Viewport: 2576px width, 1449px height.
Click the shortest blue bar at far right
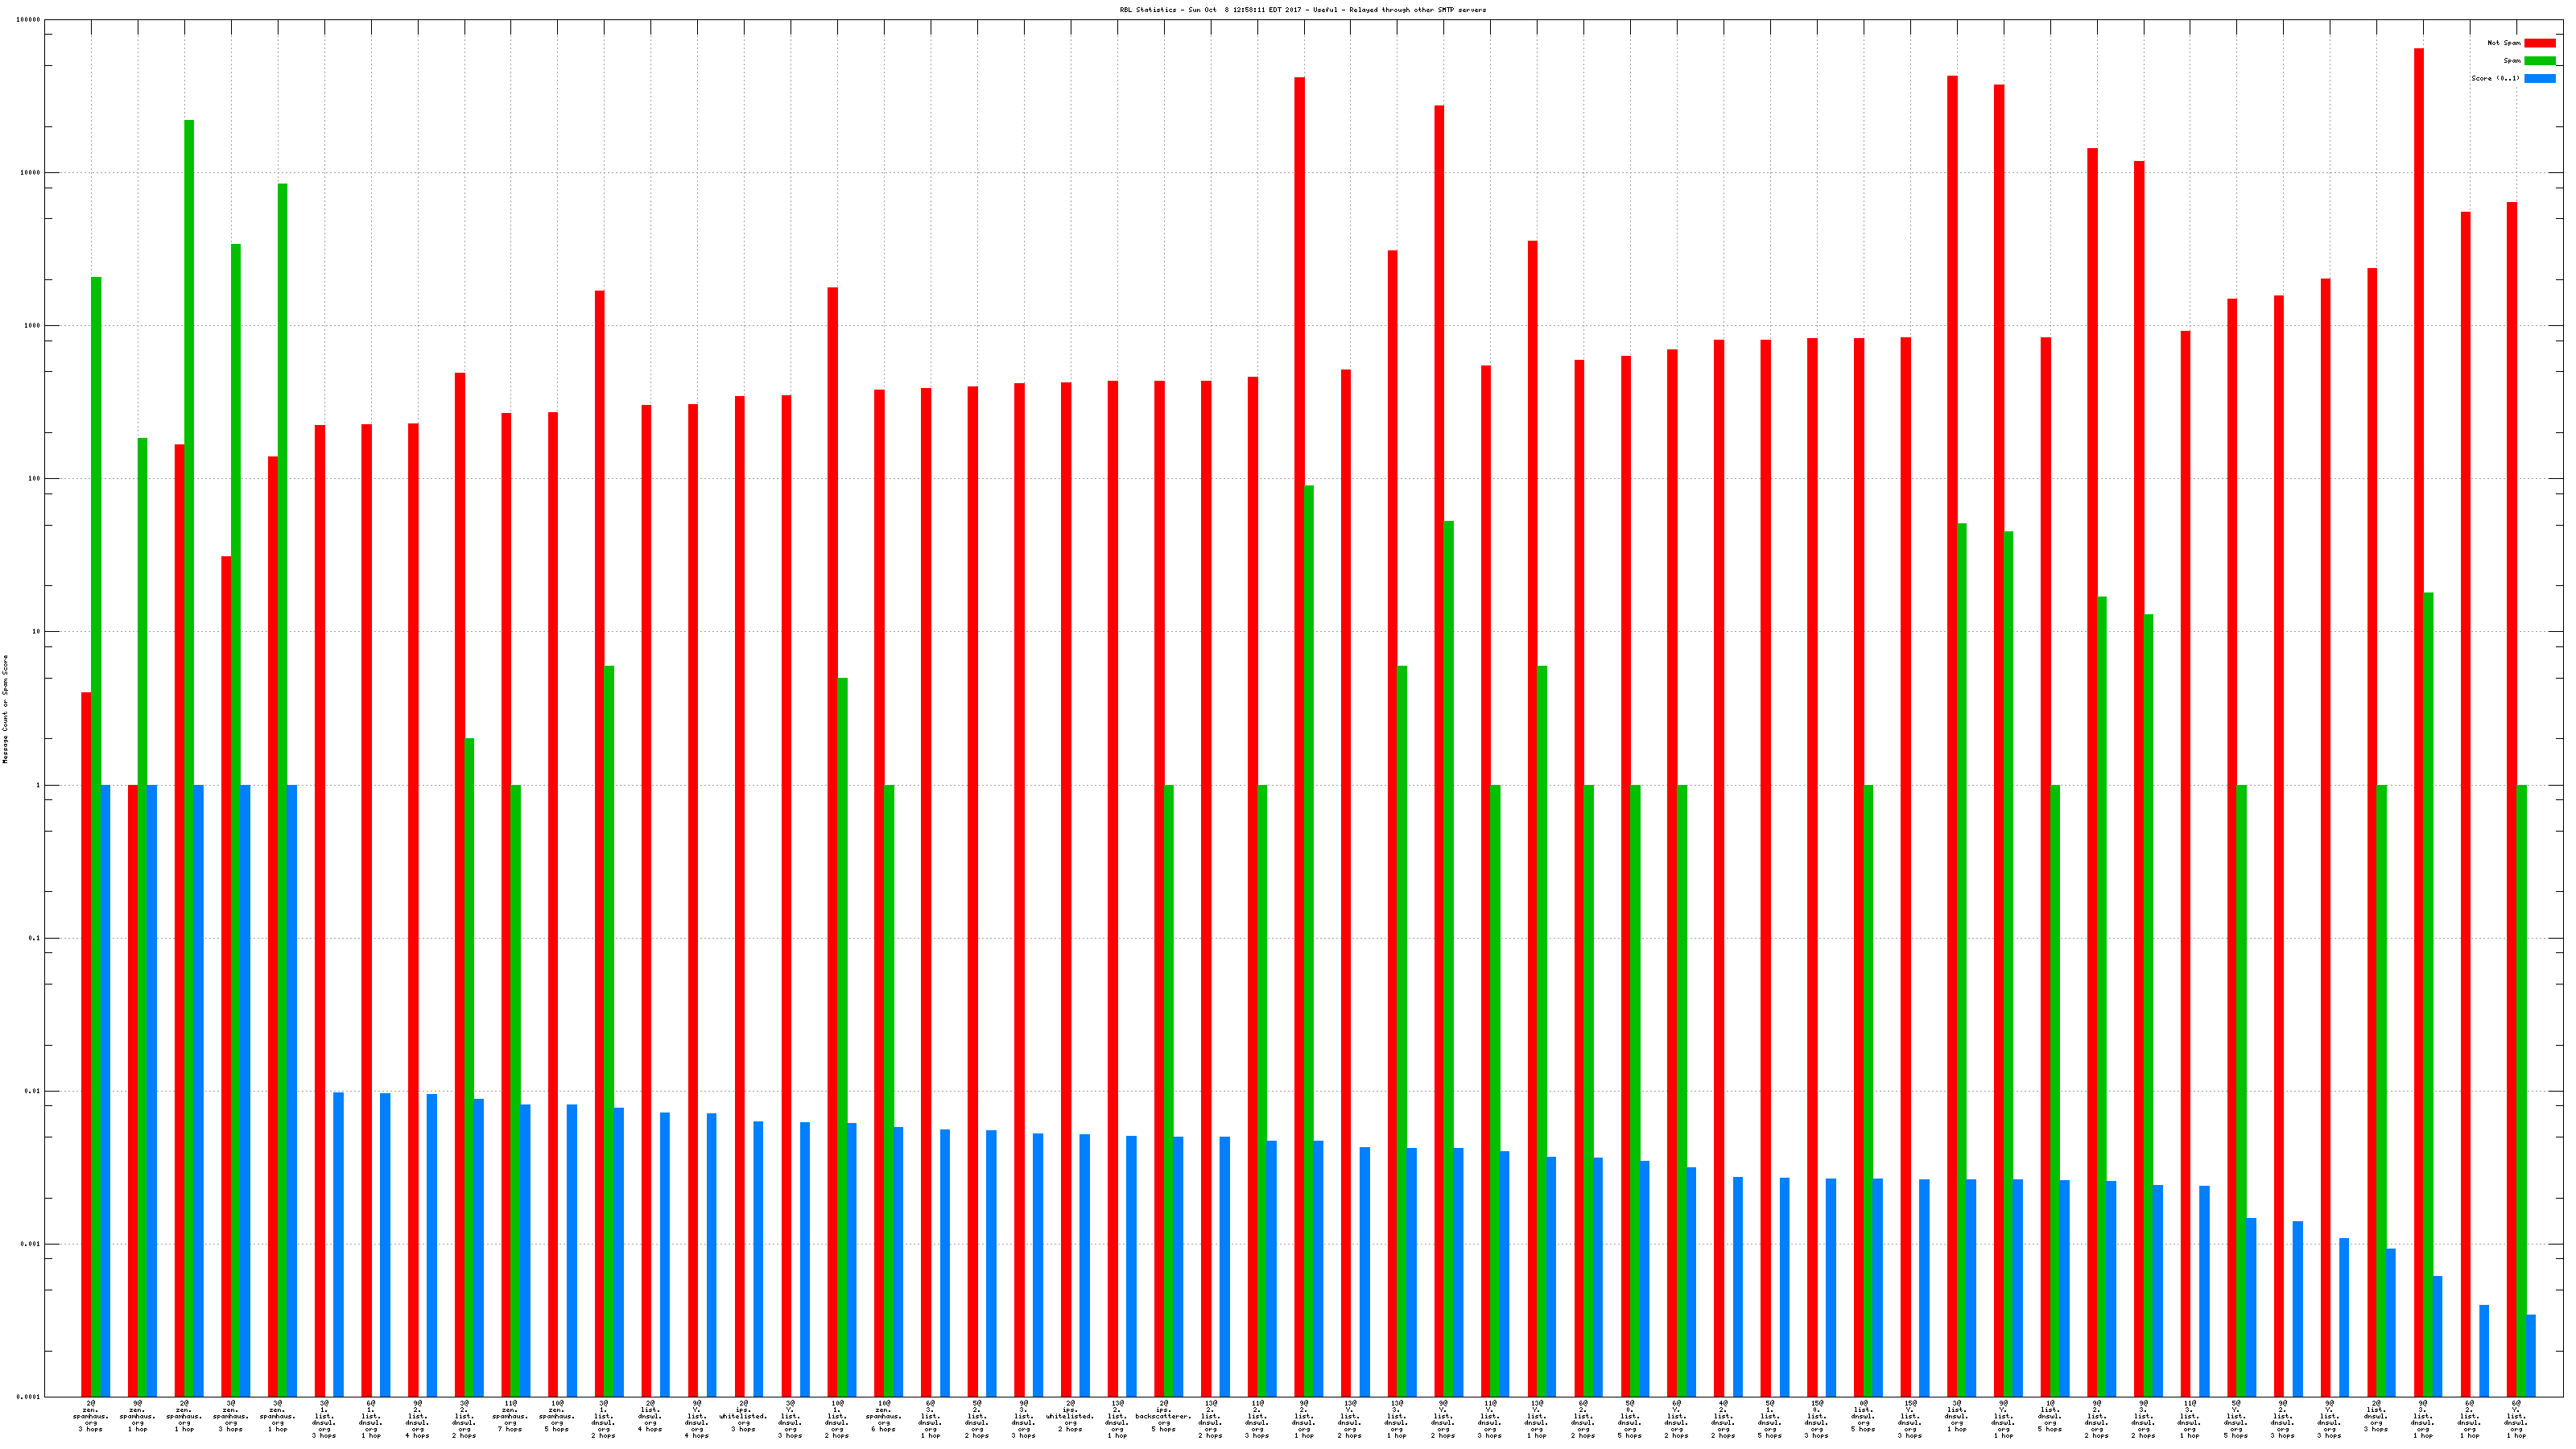(2530, 1355)
